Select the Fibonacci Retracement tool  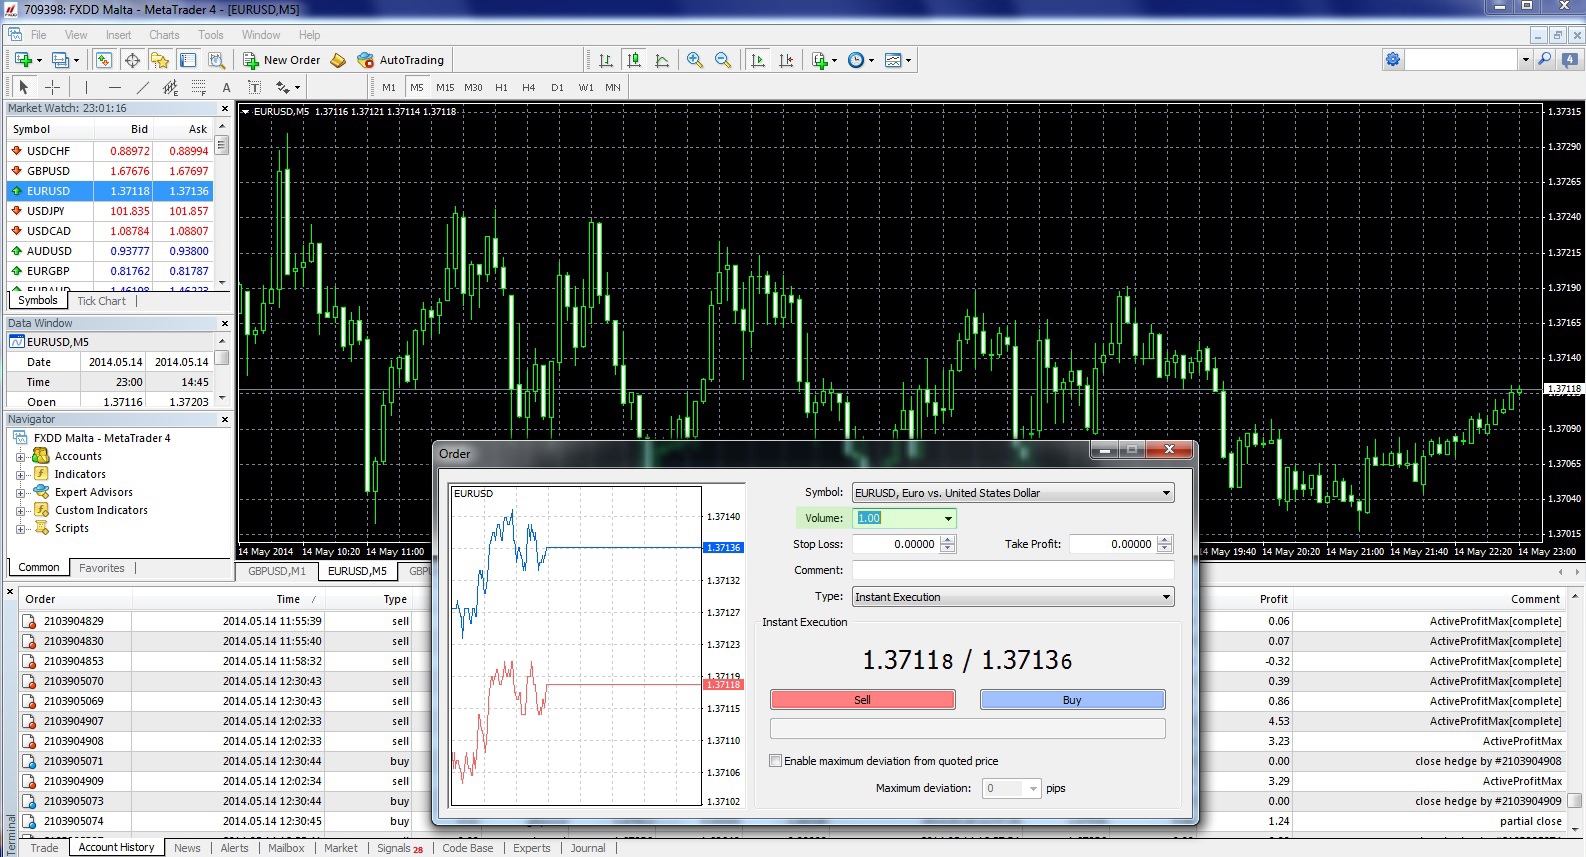198,87
